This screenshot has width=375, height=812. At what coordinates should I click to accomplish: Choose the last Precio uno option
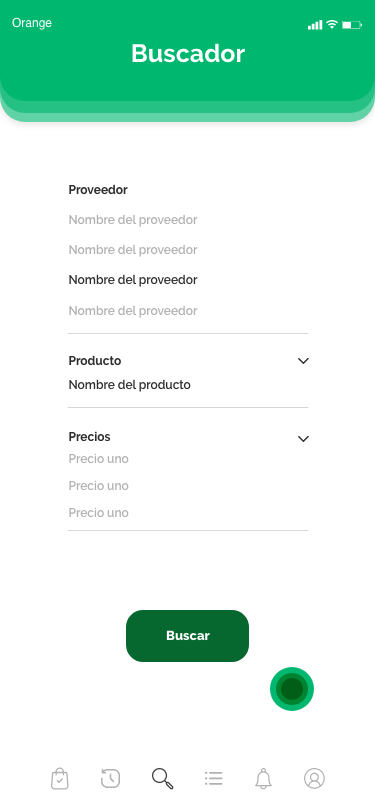pyautogui.click(x=98, y=513)
